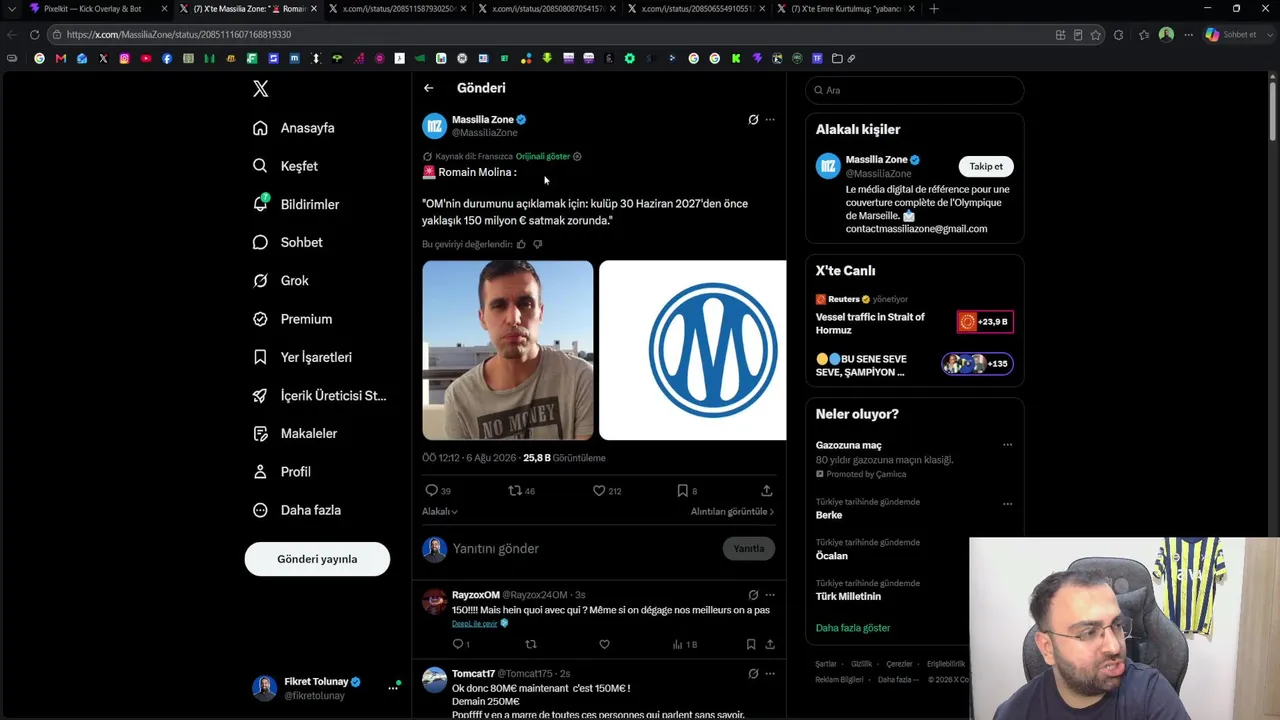Open a new browser tab
Image resolution: width=1280 pixels, height=720 pixels.
point(934,9)
